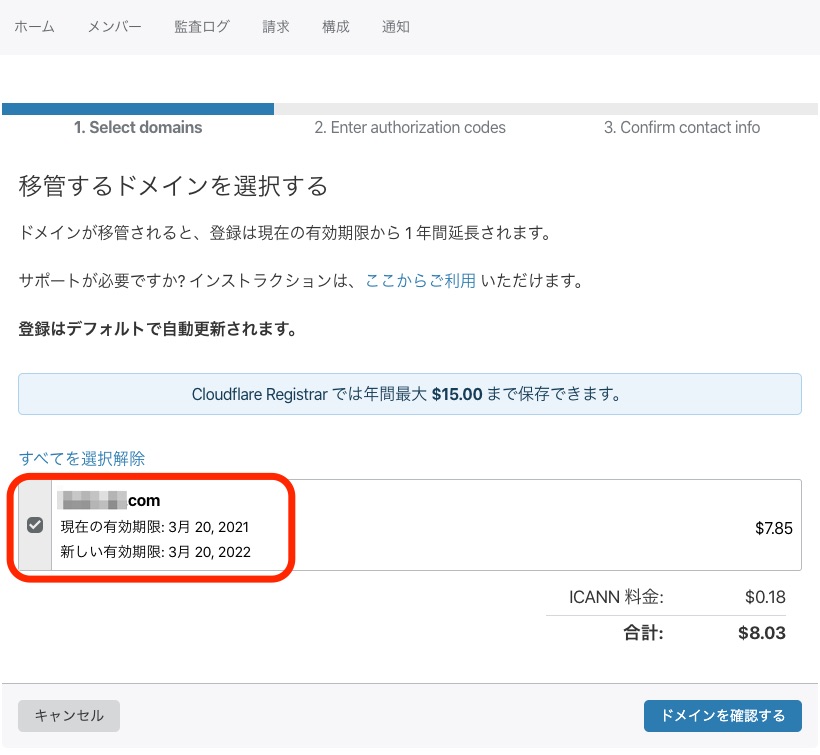This screenshot has height=755, width=820.
Task: Click the Cloudflare Registrar savings banner
Action: 409,394
